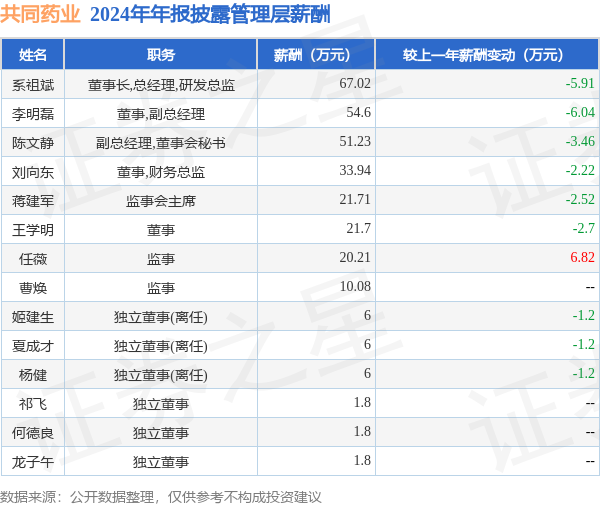Click the name cell 王学明
The height and width of the screenshot is (506, 600).
point(33,230)
